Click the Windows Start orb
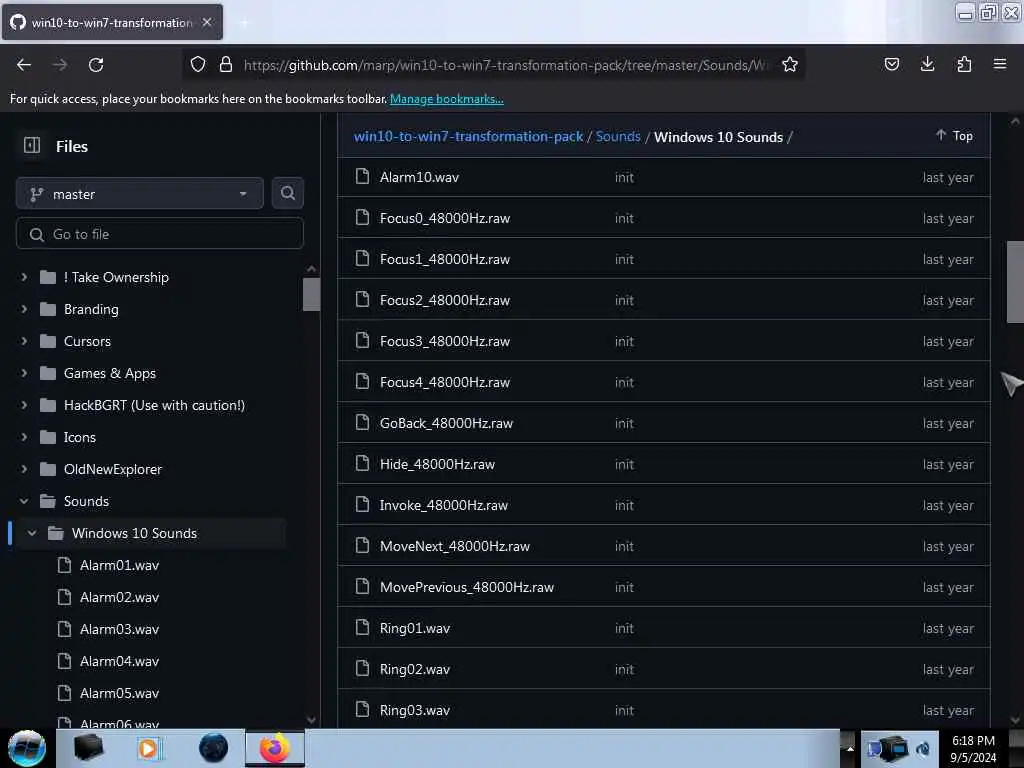The height and width of the screenshot is (768, 1024). (26, 748)
